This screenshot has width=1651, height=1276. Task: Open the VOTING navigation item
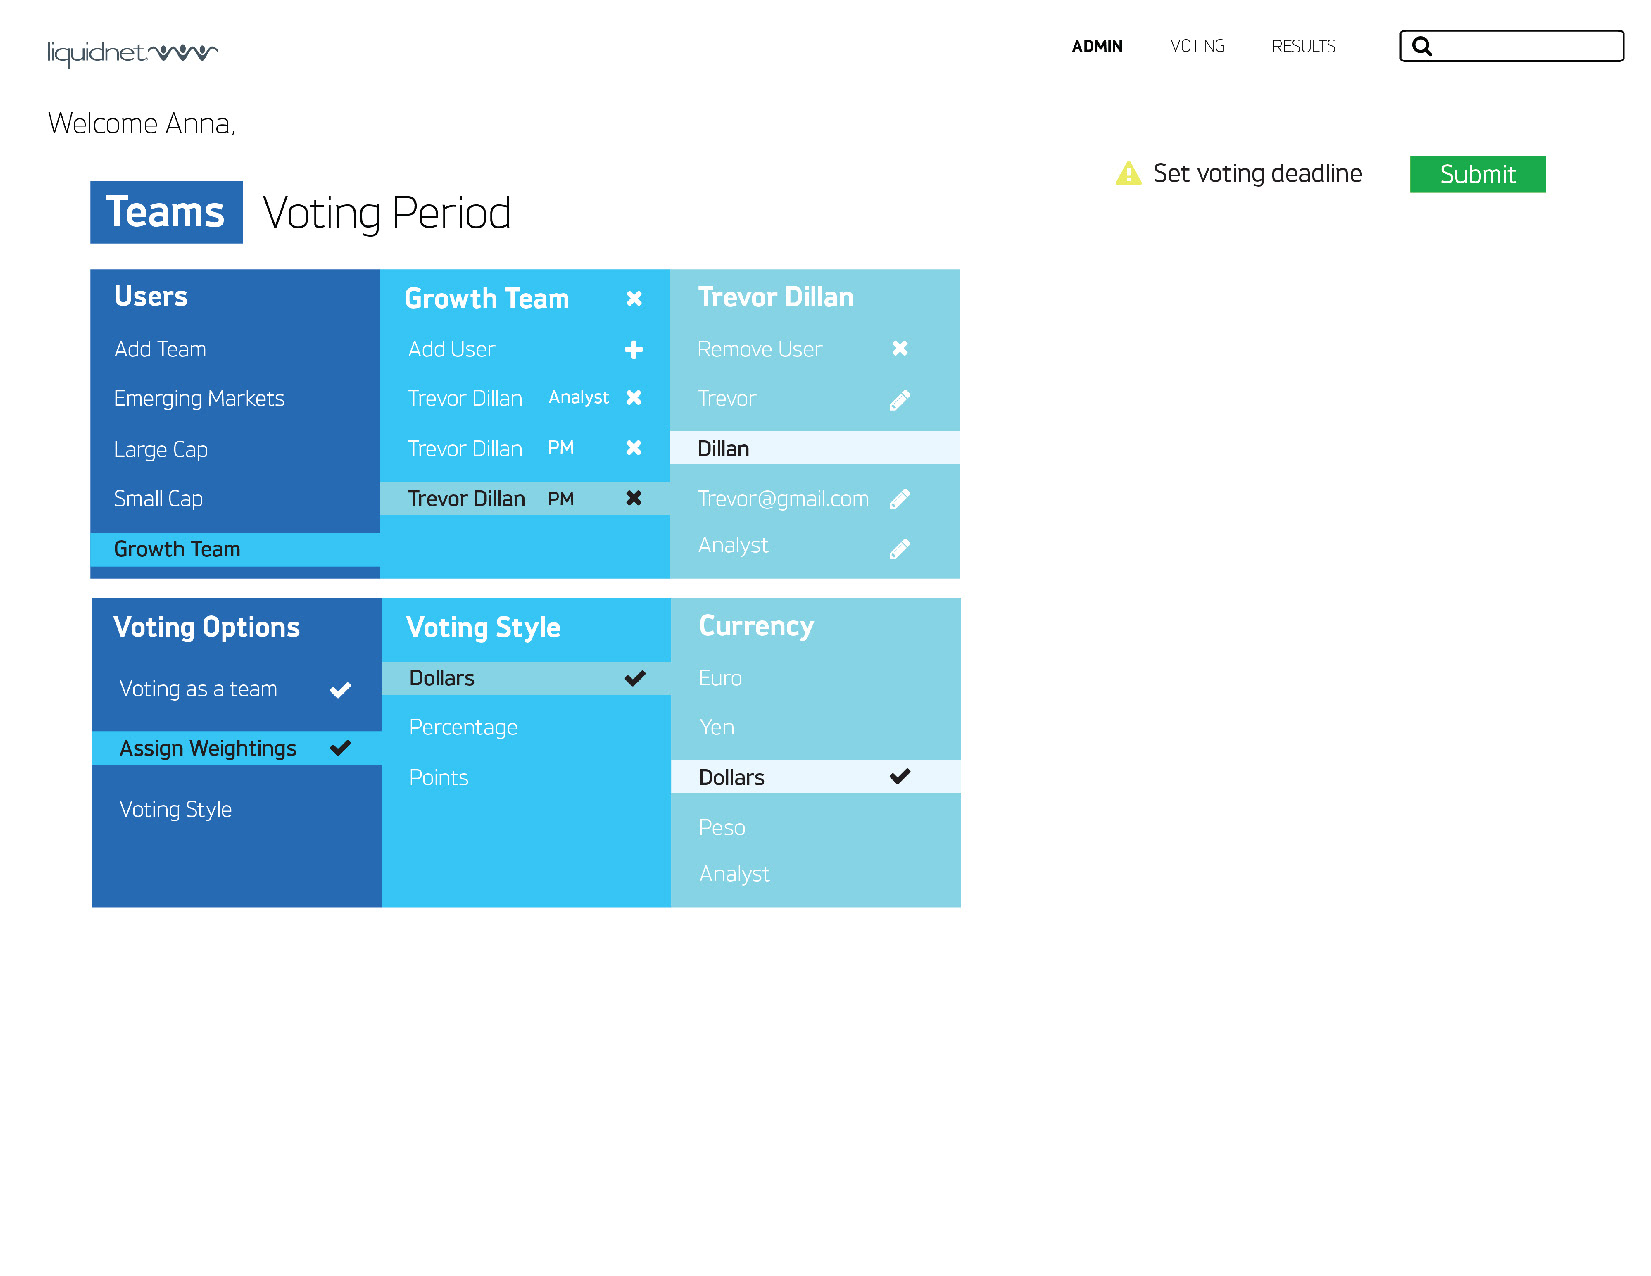(x=1197, y=46)
